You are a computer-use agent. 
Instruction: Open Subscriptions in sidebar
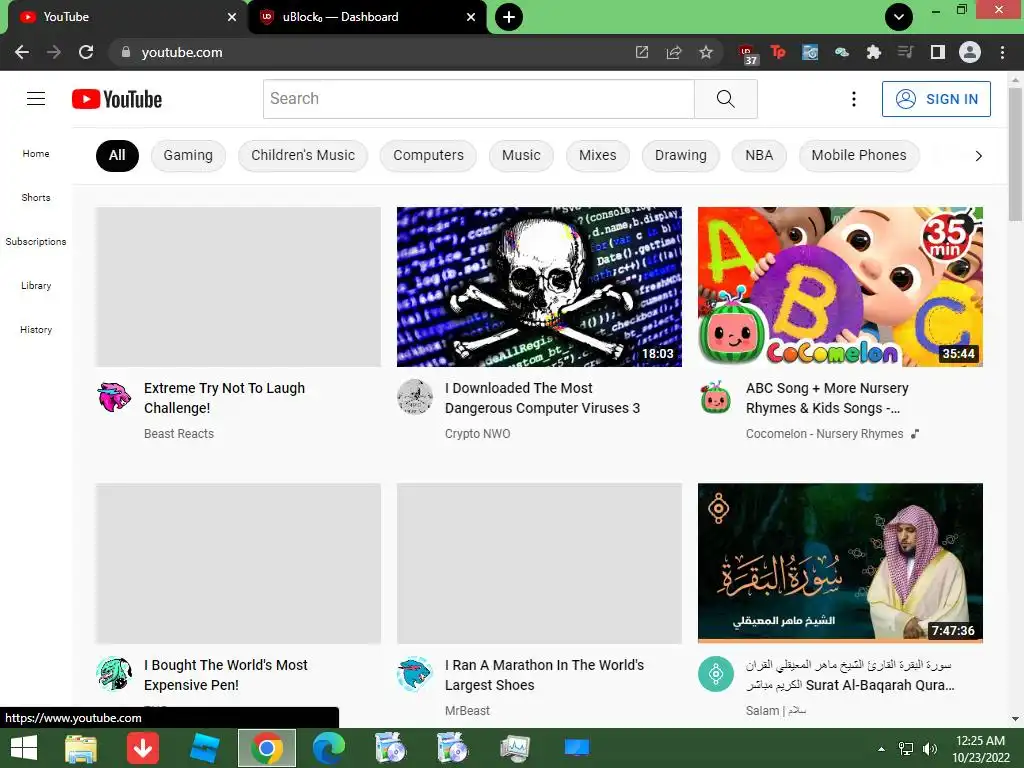pyautogui.click(x=36, y=242)
